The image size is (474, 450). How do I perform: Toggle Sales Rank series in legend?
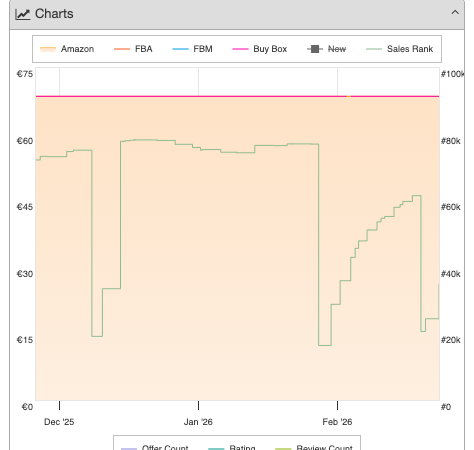click(399, 49)
